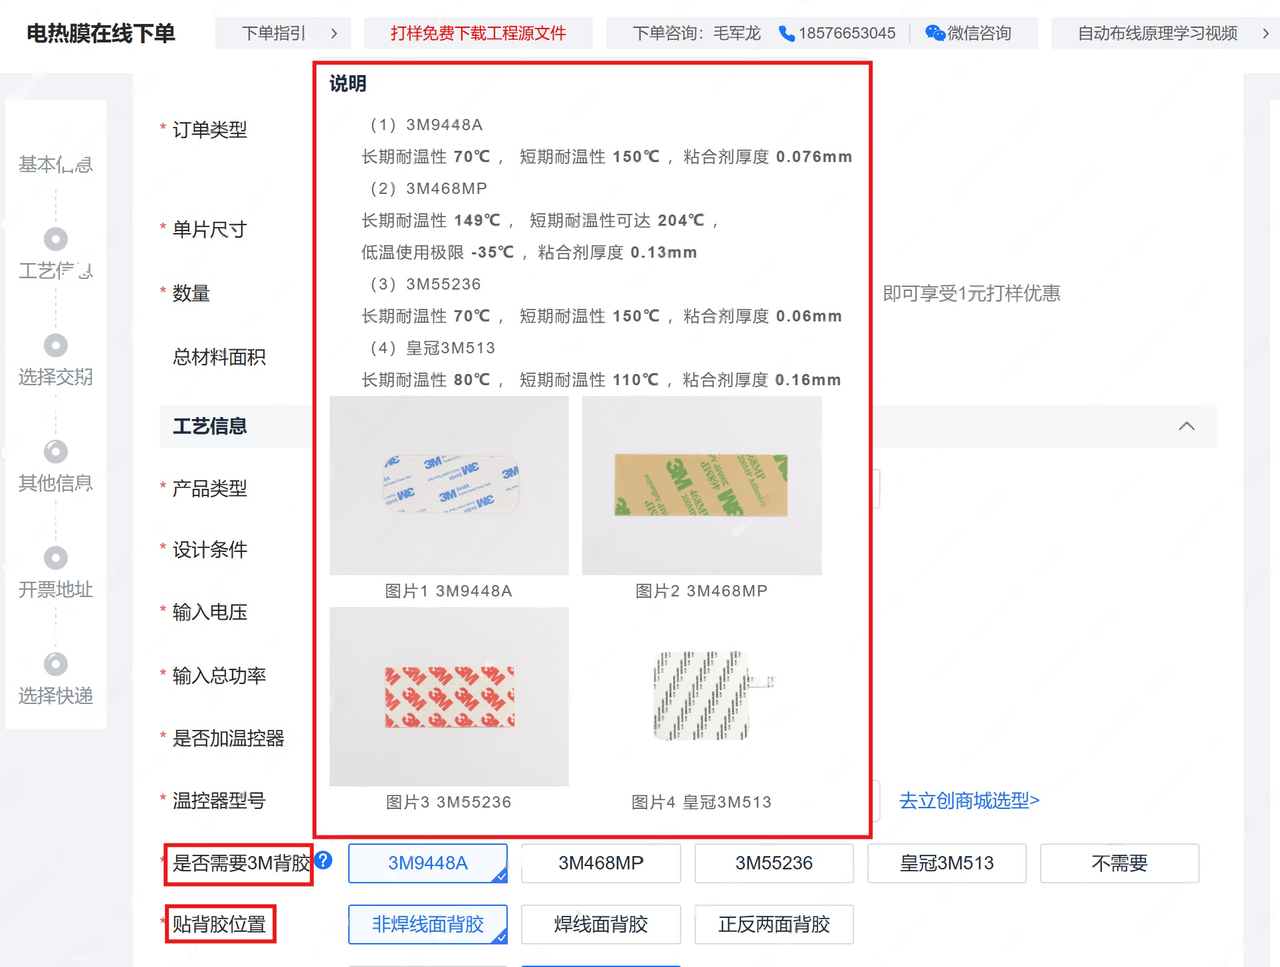Image resolution: width=1280 pixels, height=967 pixels.
Task: Open 自动布线原理学习视频 arrow link
Action: 1265,34
